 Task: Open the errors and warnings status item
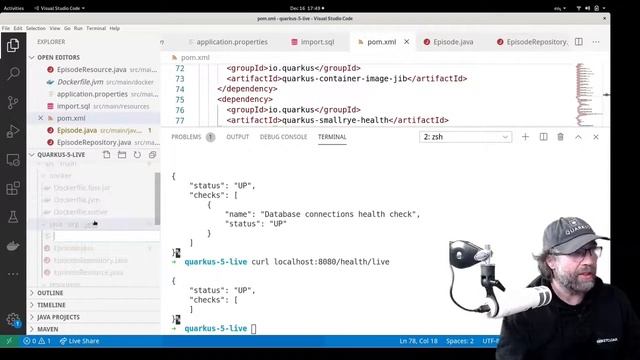pos(37,341)
